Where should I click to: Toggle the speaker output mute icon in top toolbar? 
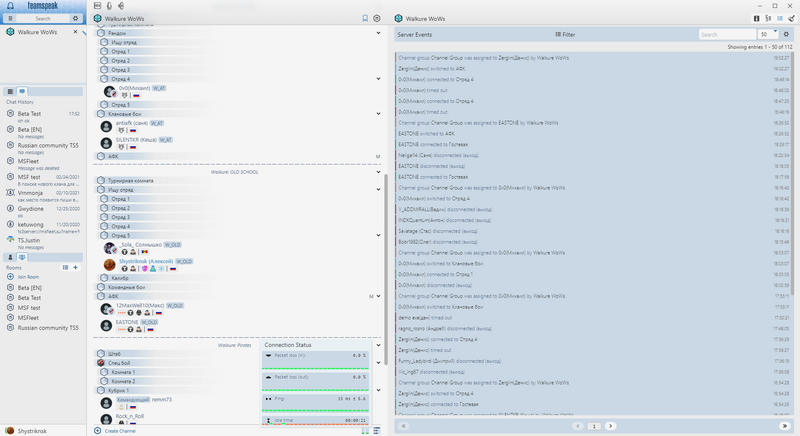pyautogui.click(x=121, y=6)
